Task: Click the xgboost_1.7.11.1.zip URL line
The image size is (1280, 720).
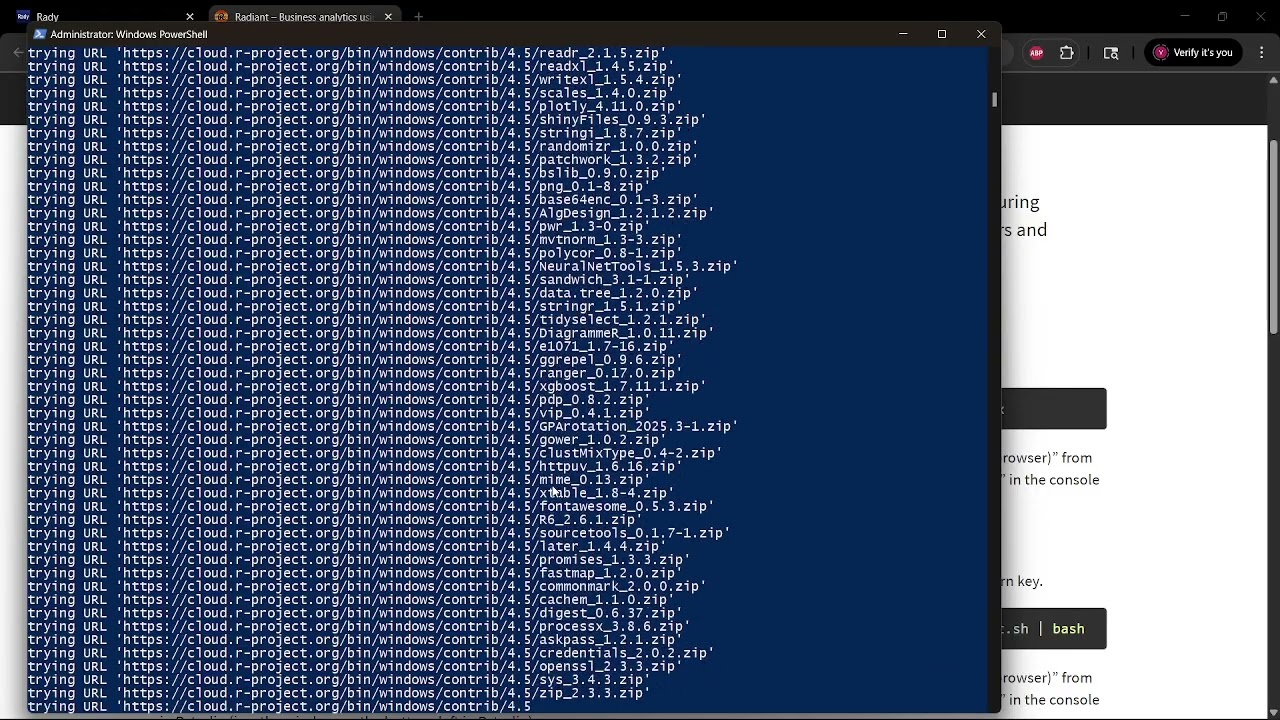Action: pyautogui.click(x=367, y=386)
